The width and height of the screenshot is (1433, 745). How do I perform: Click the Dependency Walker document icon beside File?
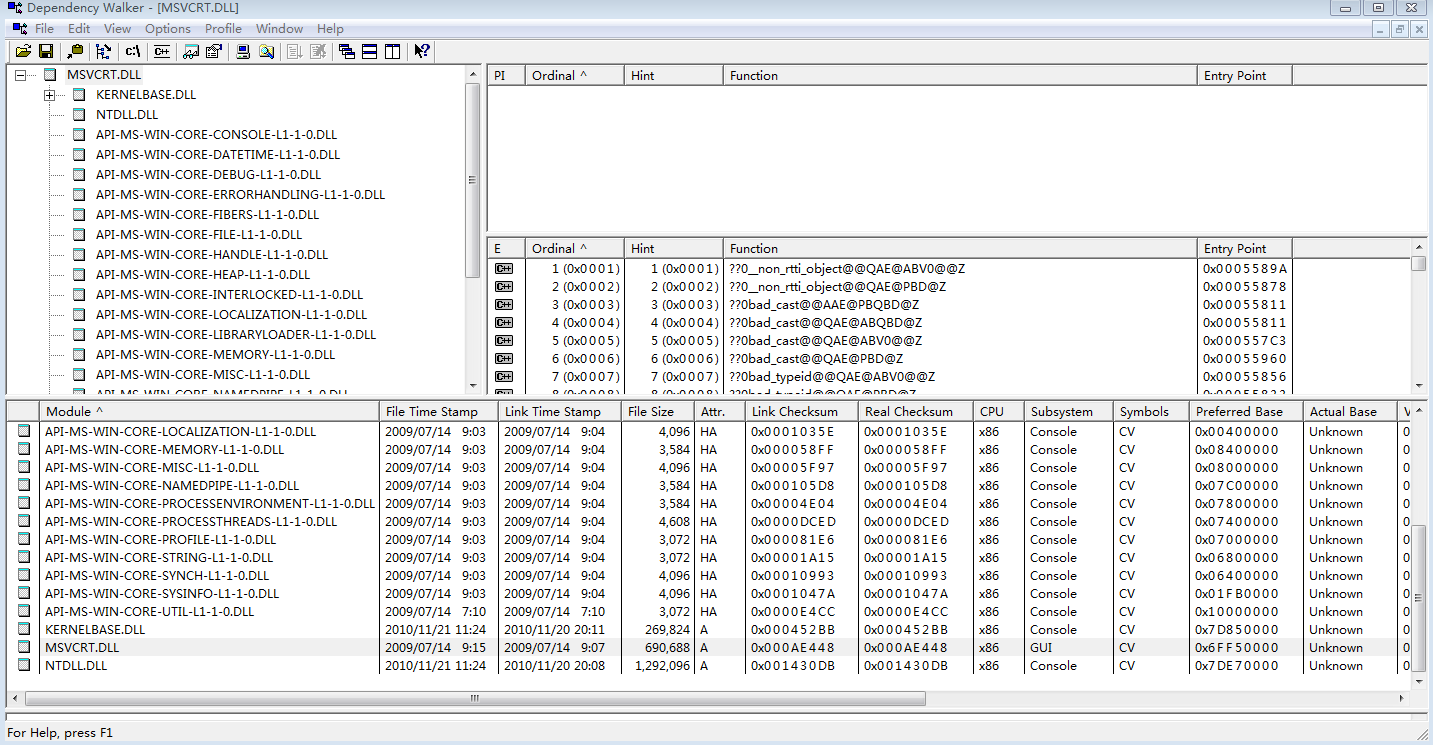(x=20, y=29)
